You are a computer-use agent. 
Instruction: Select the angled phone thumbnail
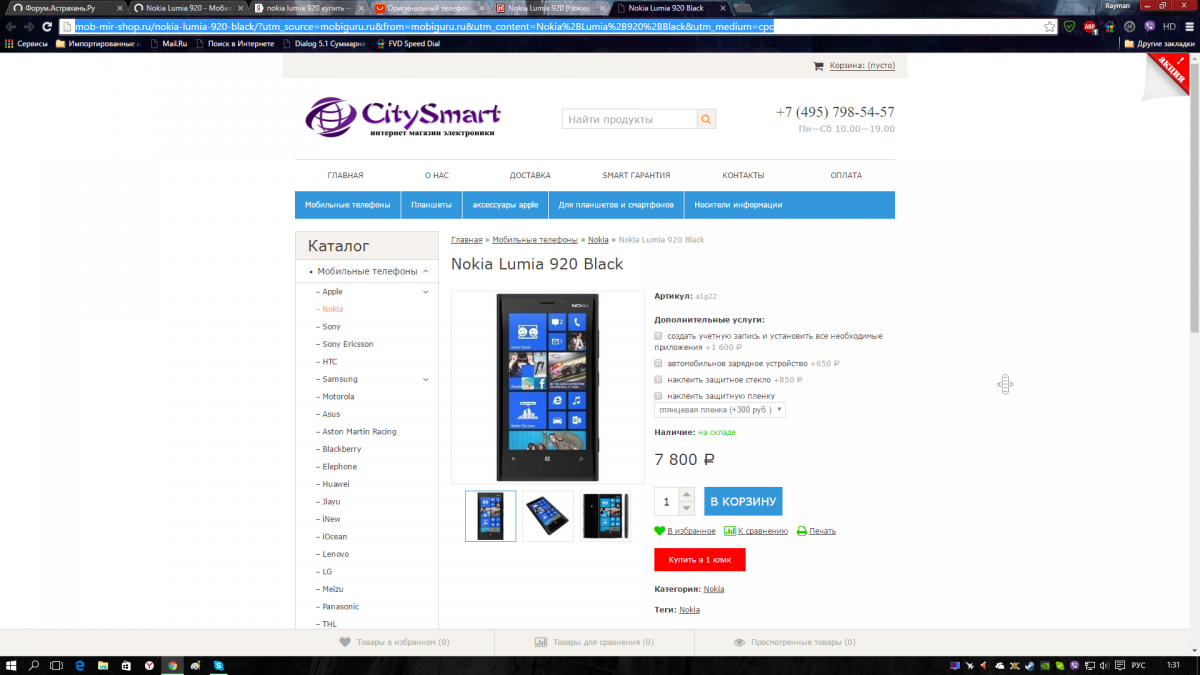(x=548, y=516)
